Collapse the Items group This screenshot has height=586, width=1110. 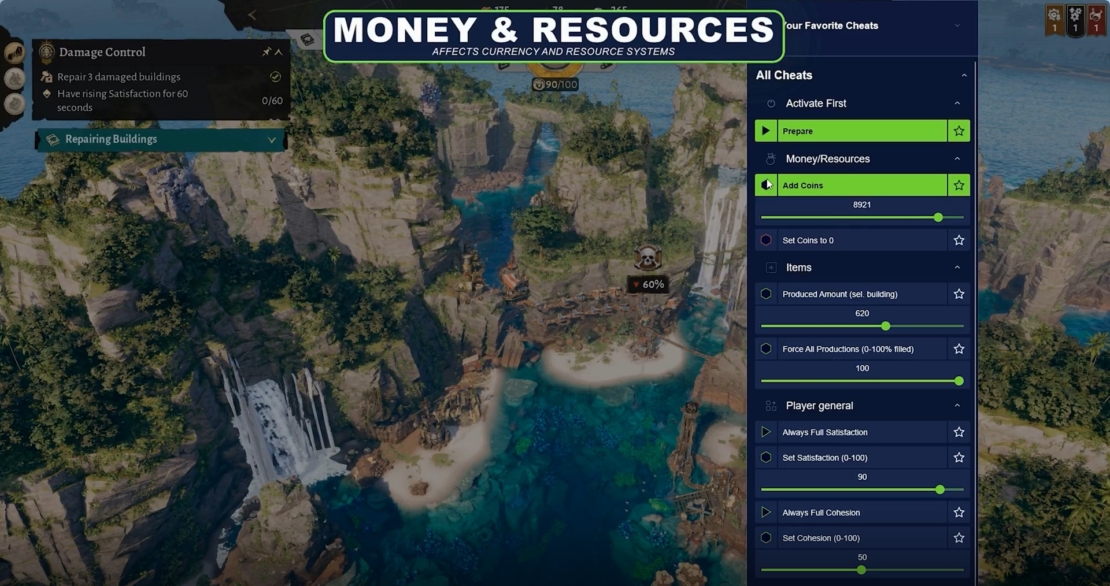(x=957, y=268)
